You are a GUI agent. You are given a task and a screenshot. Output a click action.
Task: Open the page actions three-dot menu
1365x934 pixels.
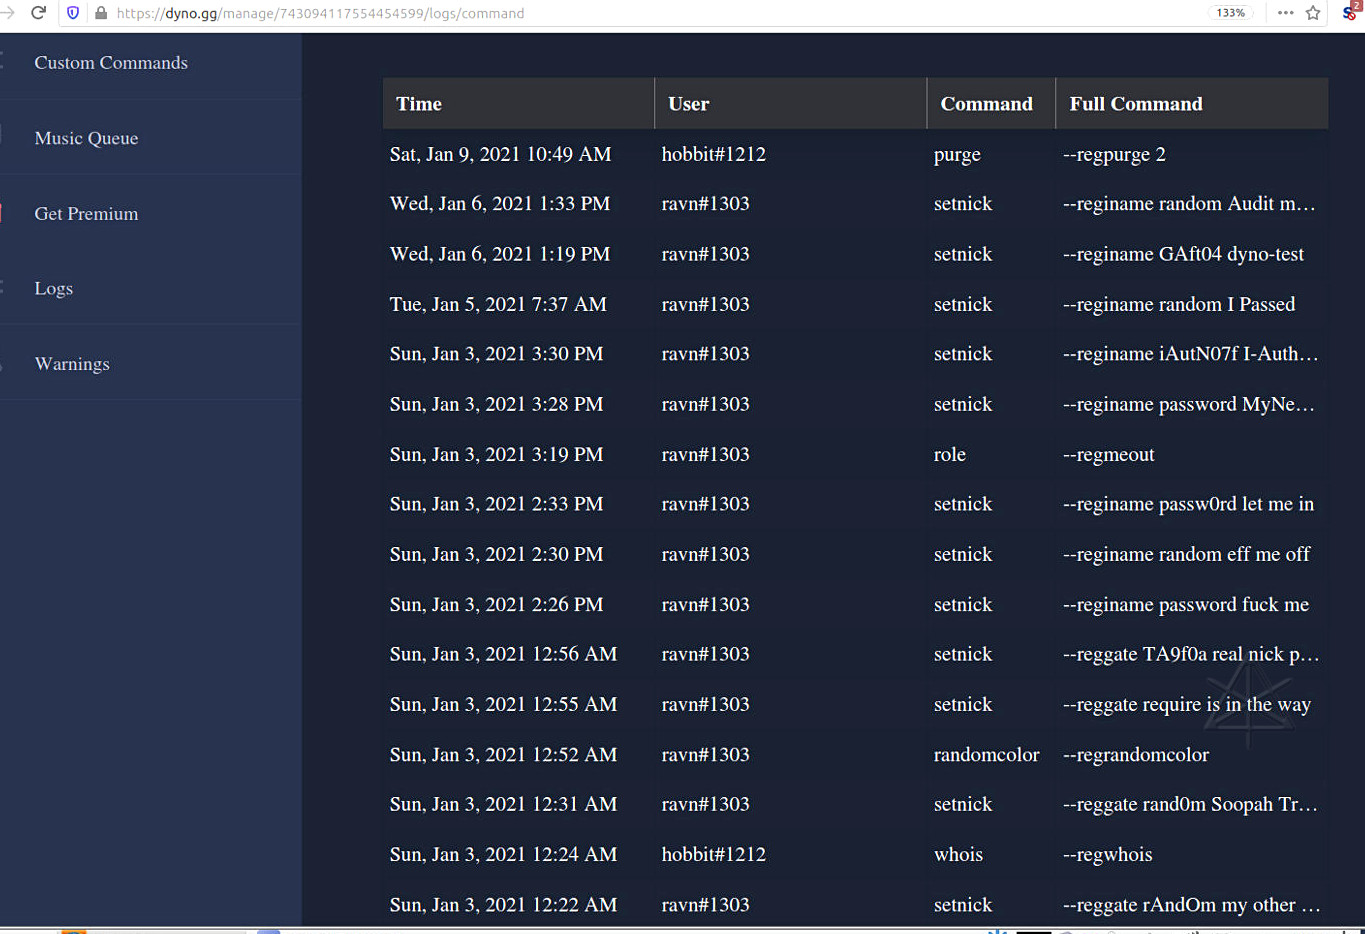1285,13
